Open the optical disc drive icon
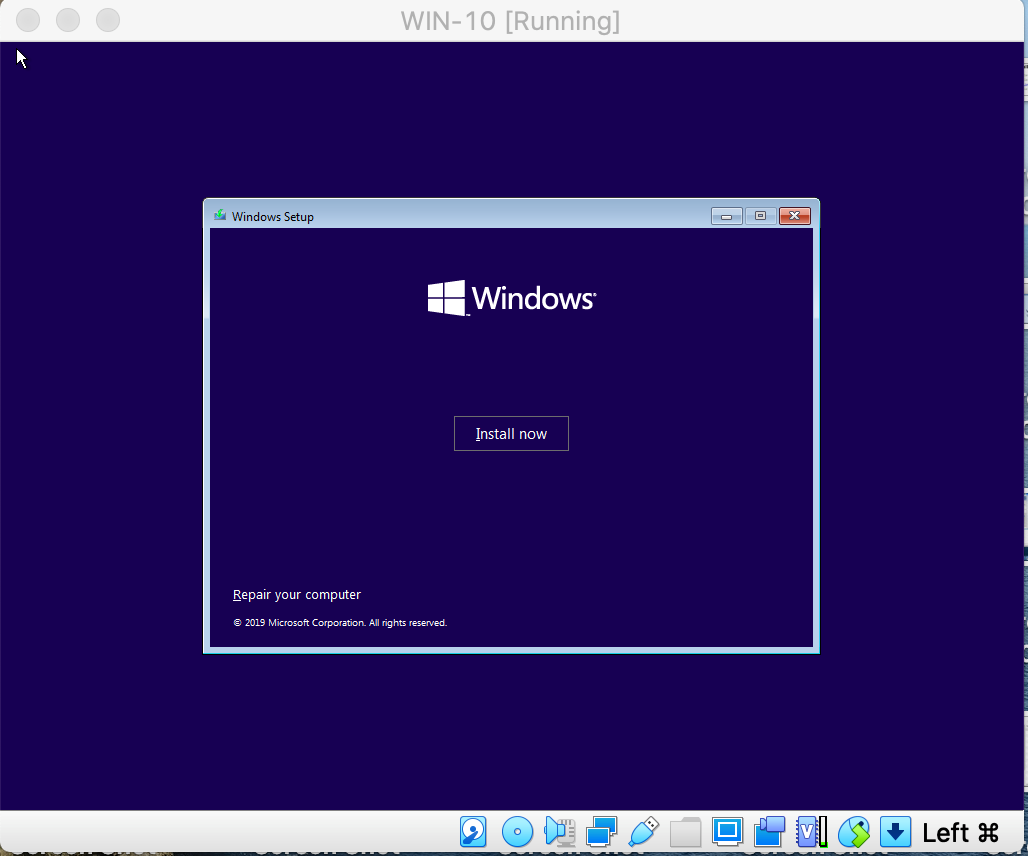 517,832
